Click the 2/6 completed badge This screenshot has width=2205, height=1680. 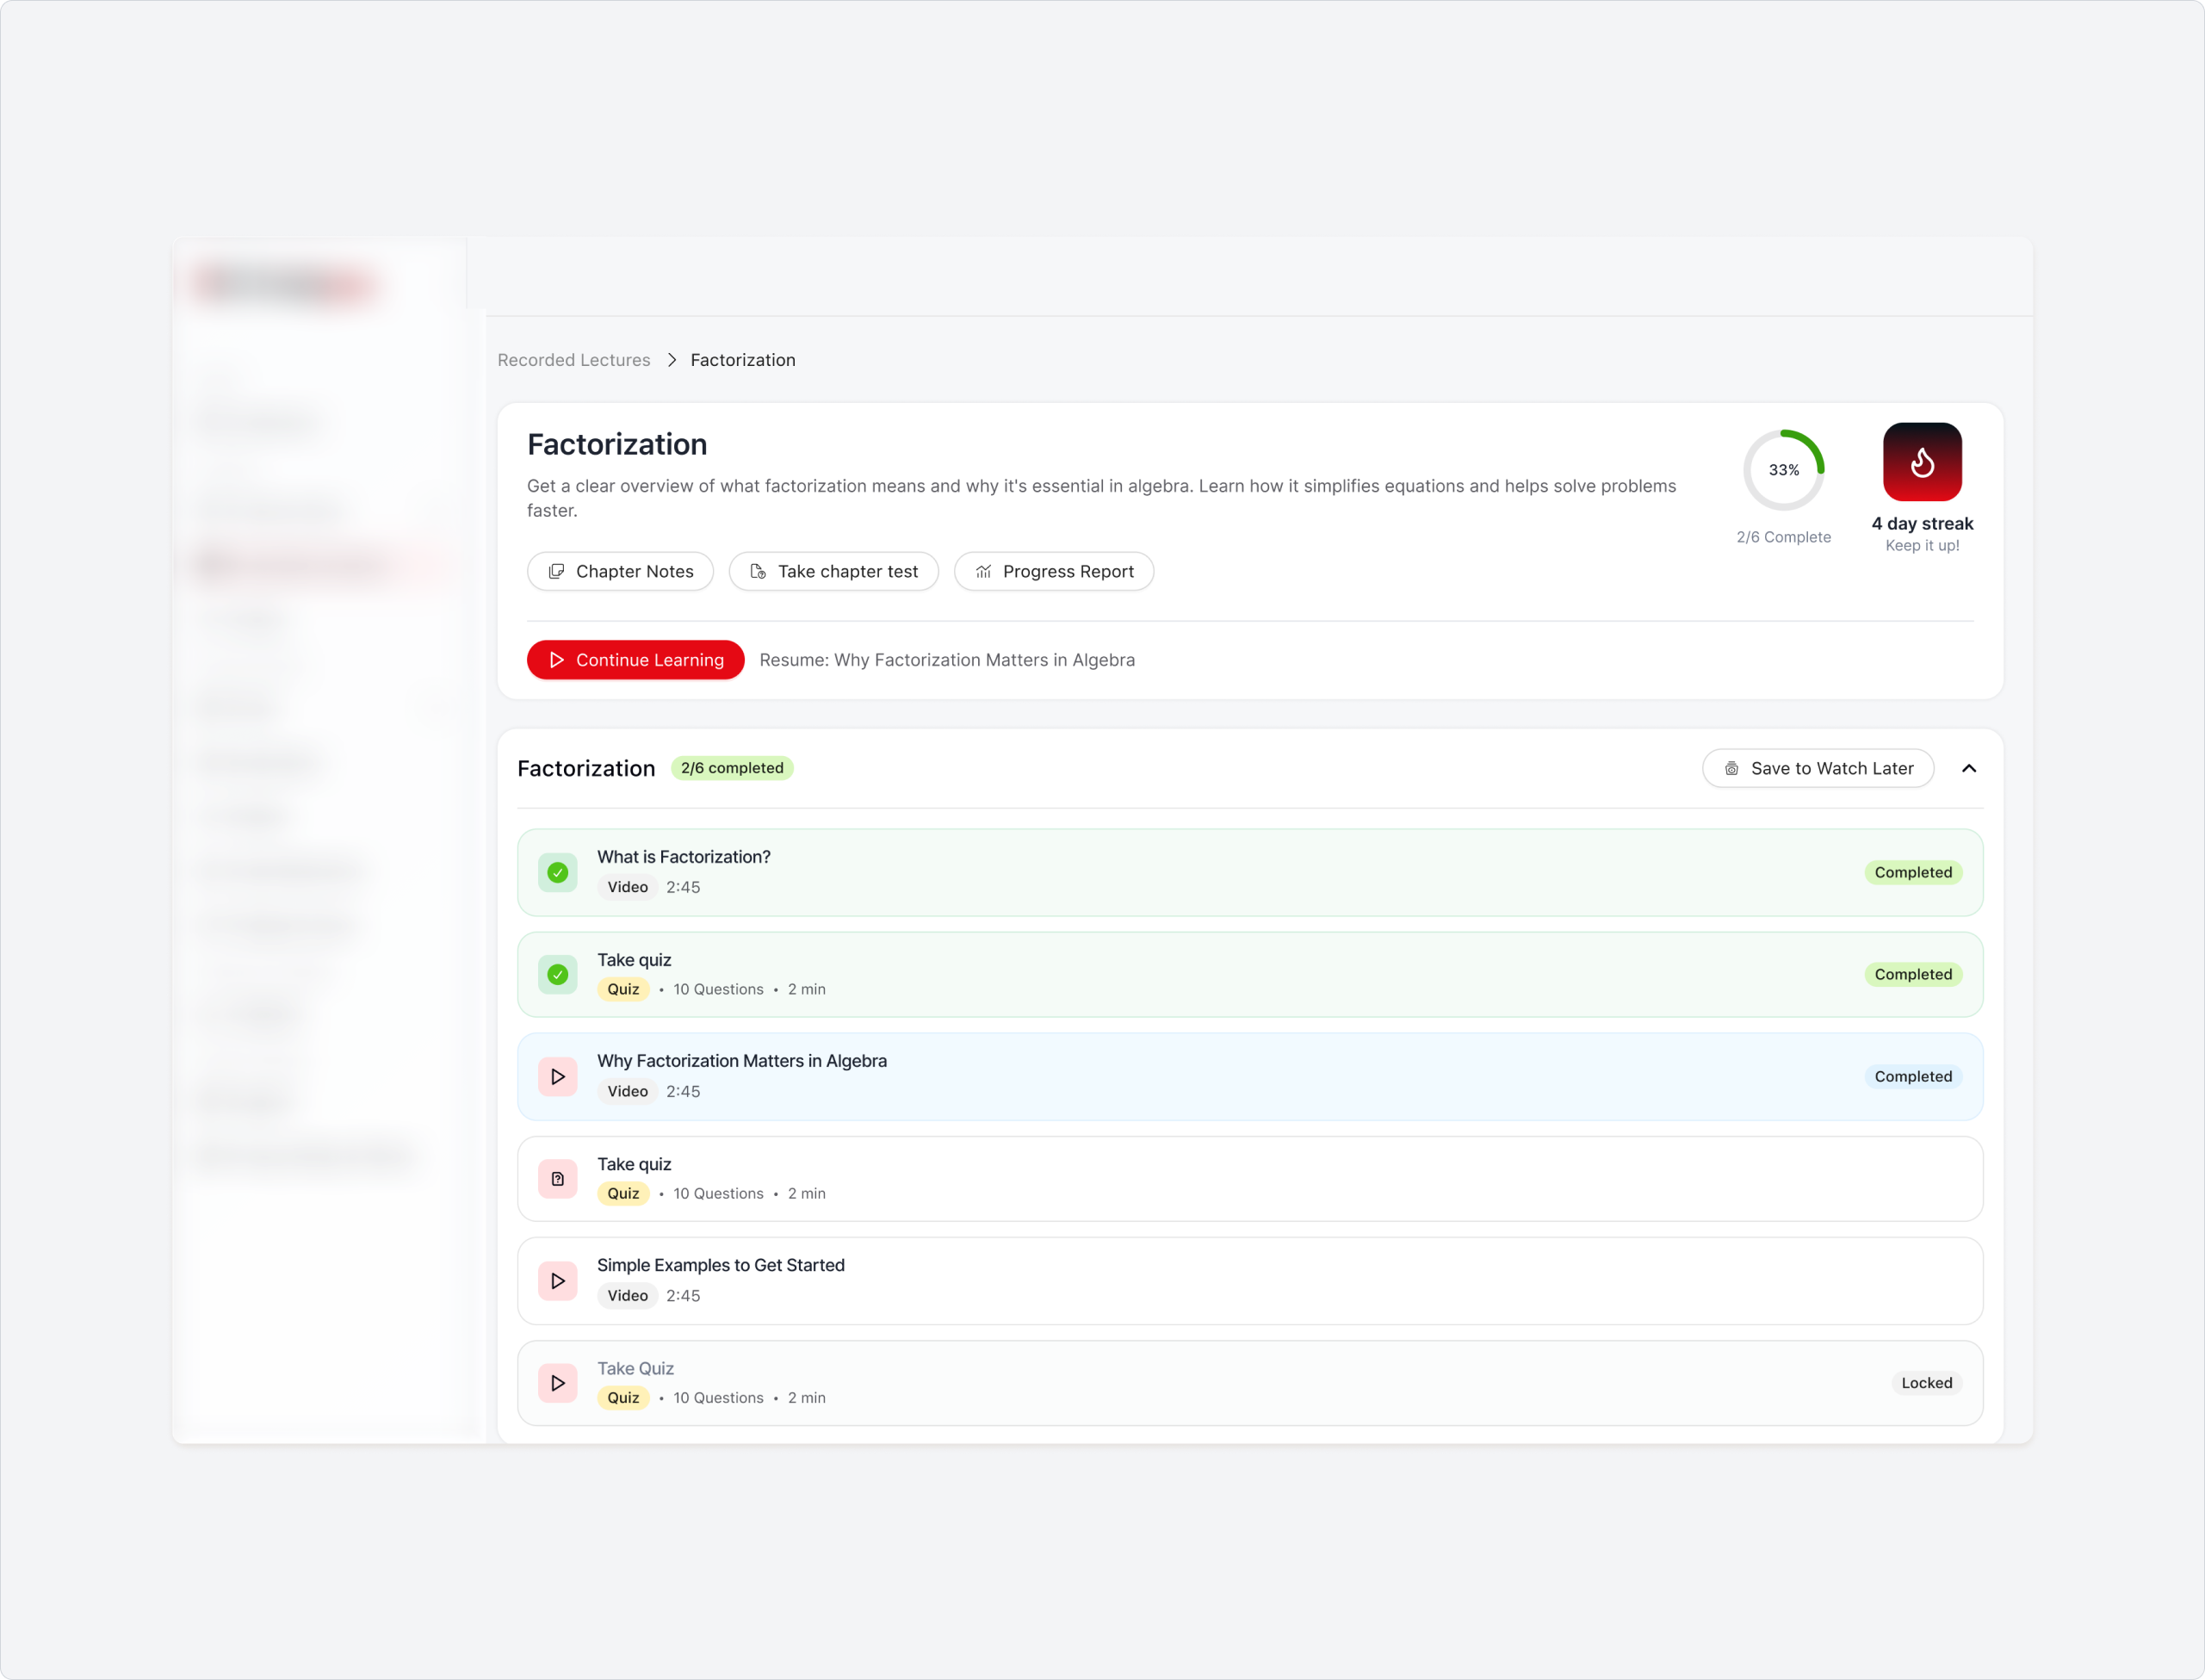[732, 768]
